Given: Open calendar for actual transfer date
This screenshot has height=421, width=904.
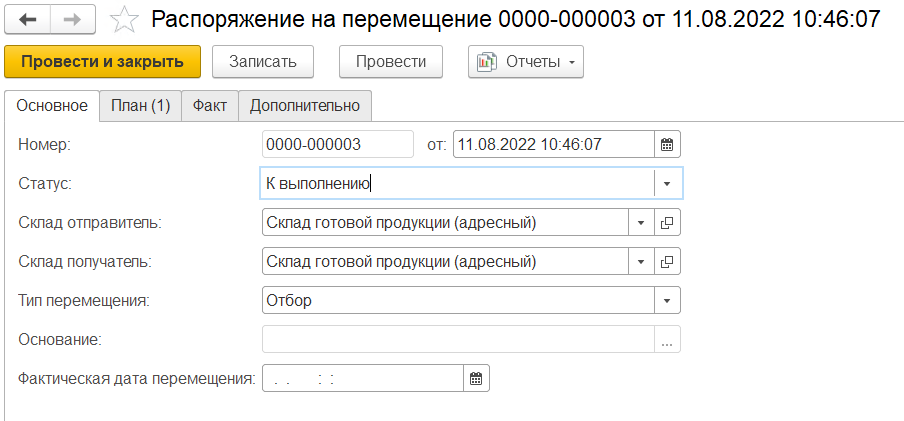Looking at the screenshot, I should (x=476, y=378).
